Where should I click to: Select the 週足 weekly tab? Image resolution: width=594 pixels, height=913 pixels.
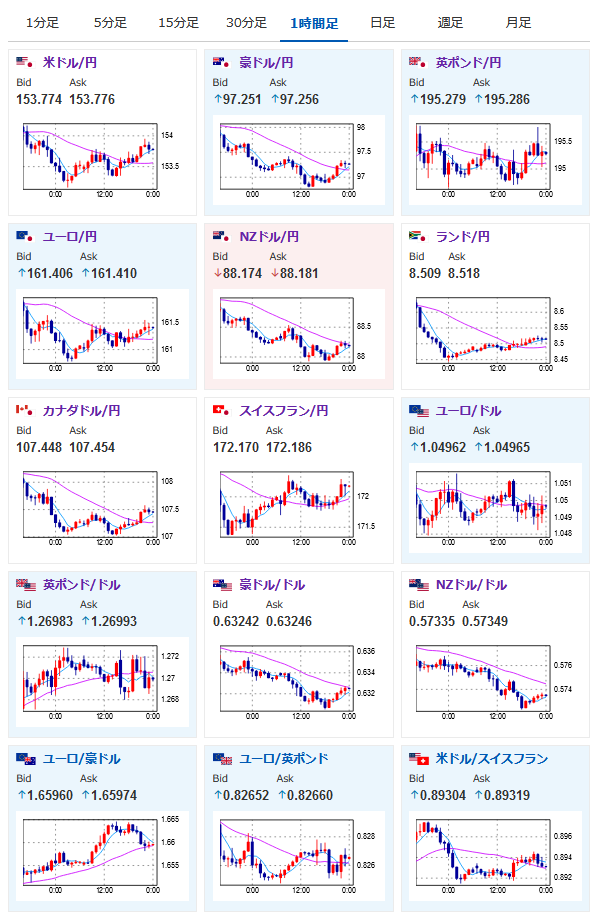click(x=450, y=23)
